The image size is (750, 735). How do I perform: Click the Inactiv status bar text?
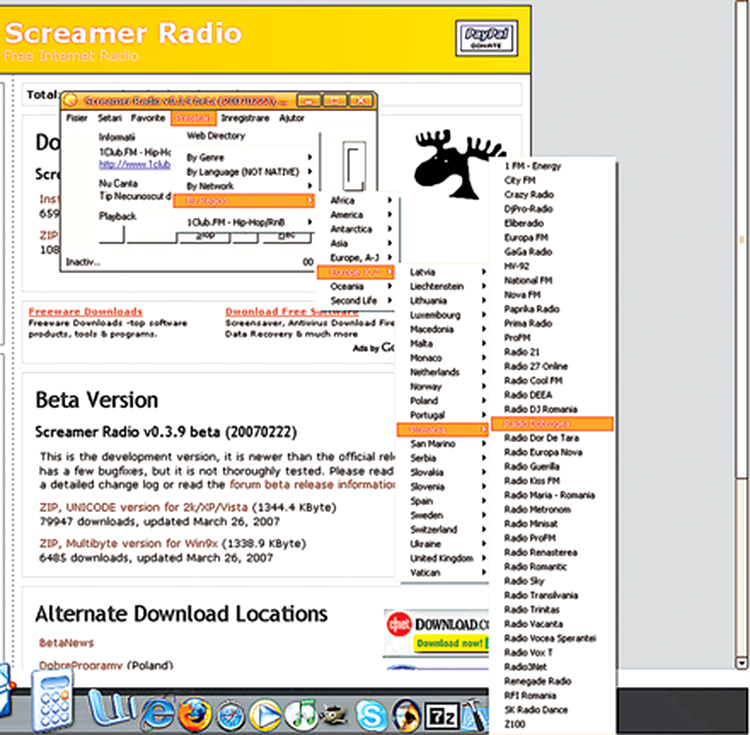click(x=83, y=262)
